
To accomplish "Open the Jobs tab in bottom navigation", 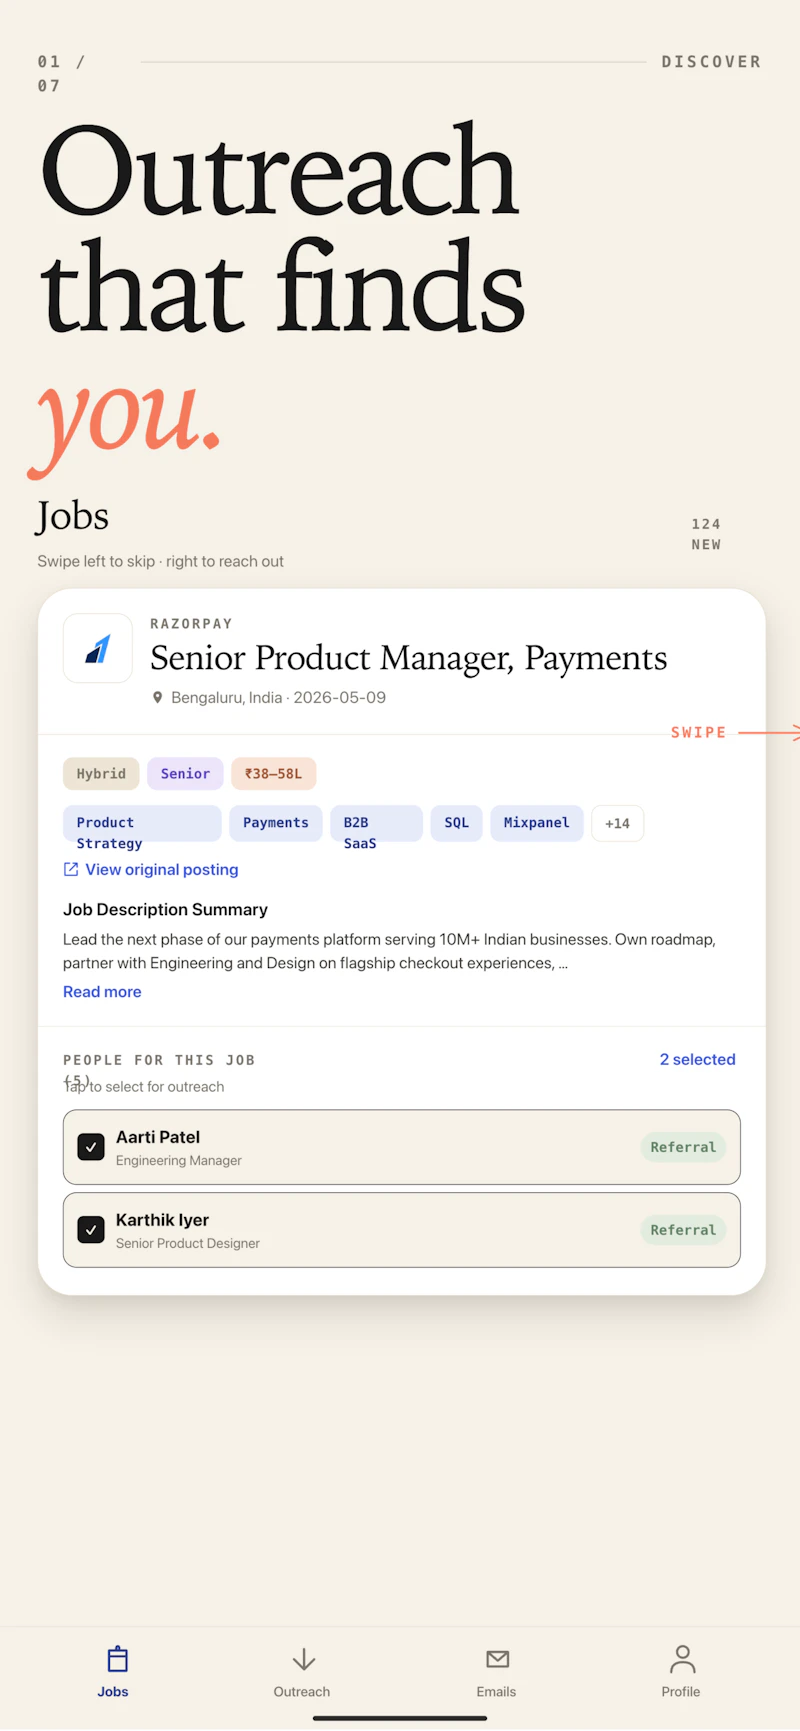I will point(113,1672).
